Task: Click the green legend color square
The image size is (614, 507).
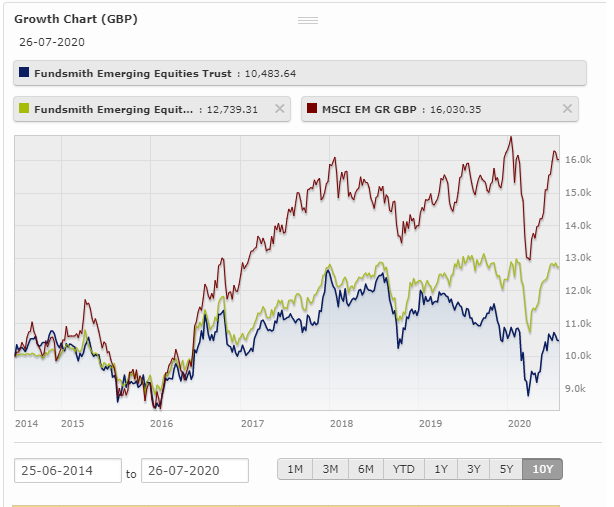Action: coord(24,108)
